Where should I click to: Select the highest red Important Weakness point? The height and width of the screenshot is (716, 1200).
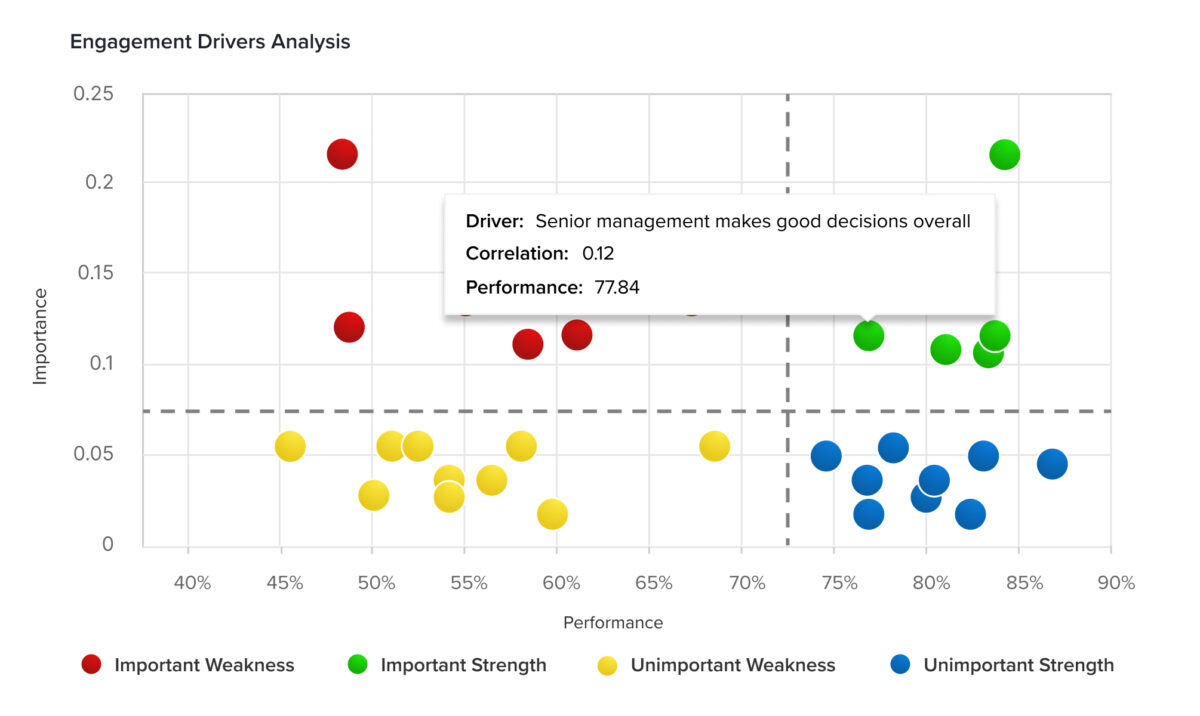click(x=342, y=154)
